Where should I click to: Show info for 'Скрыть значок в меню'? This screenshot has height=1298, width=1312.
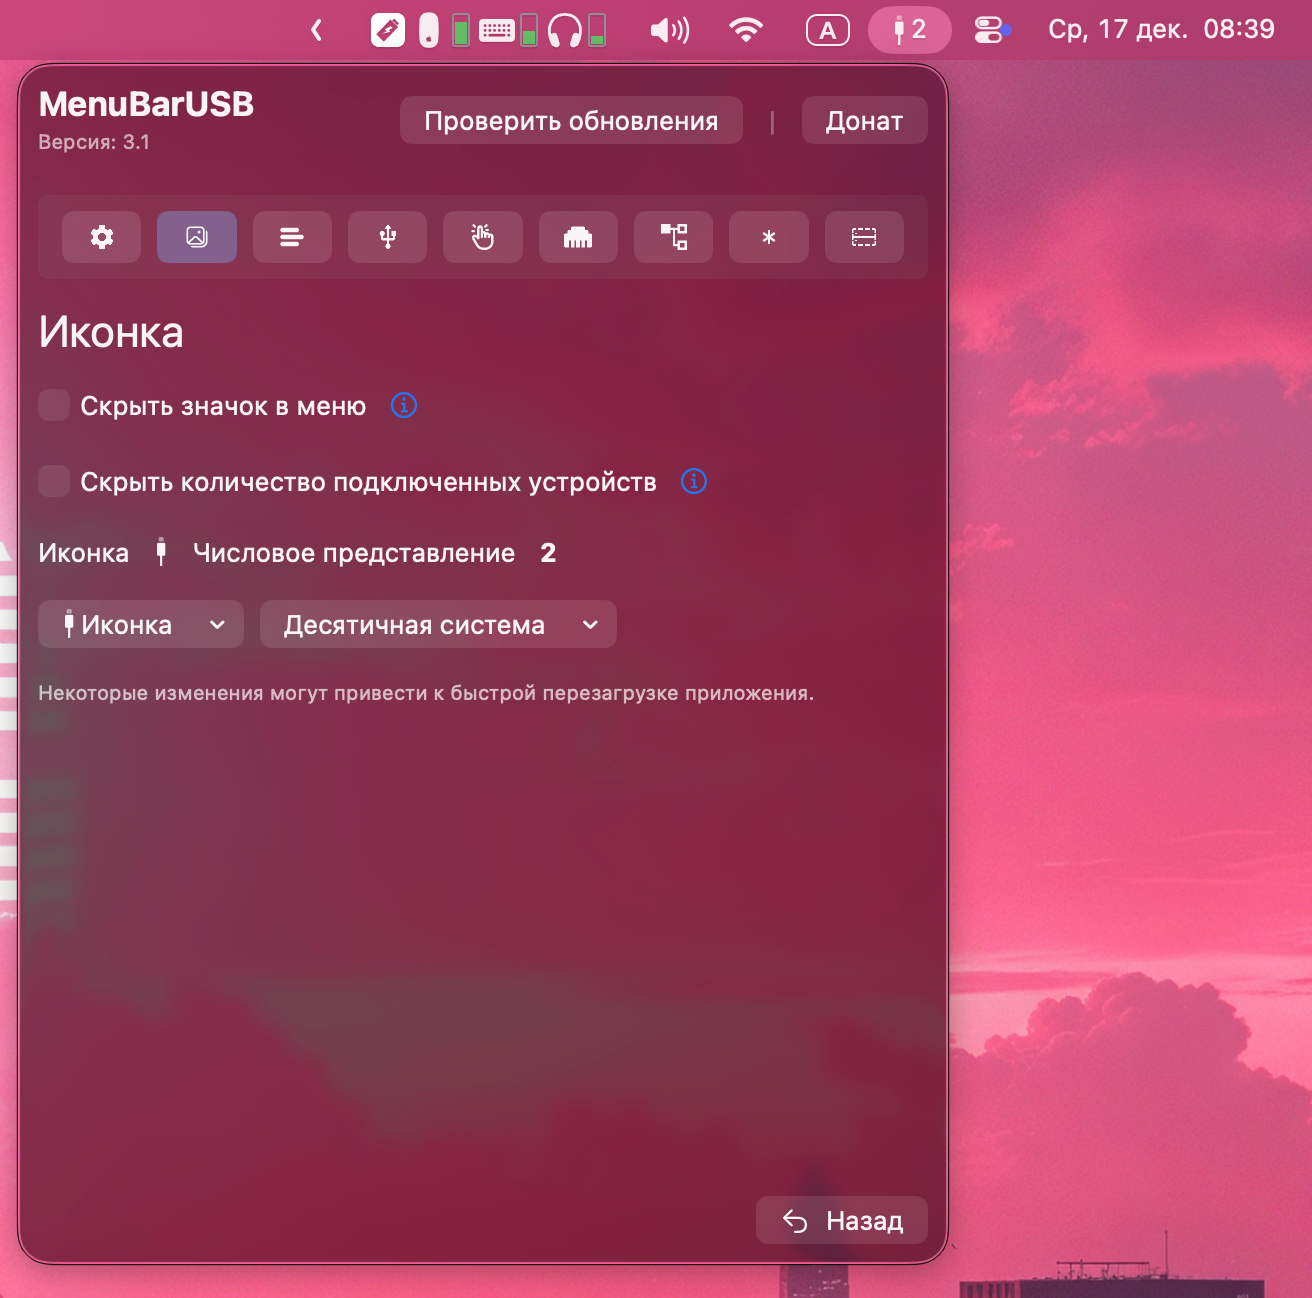pyautogui.click(x=404, y=406)
